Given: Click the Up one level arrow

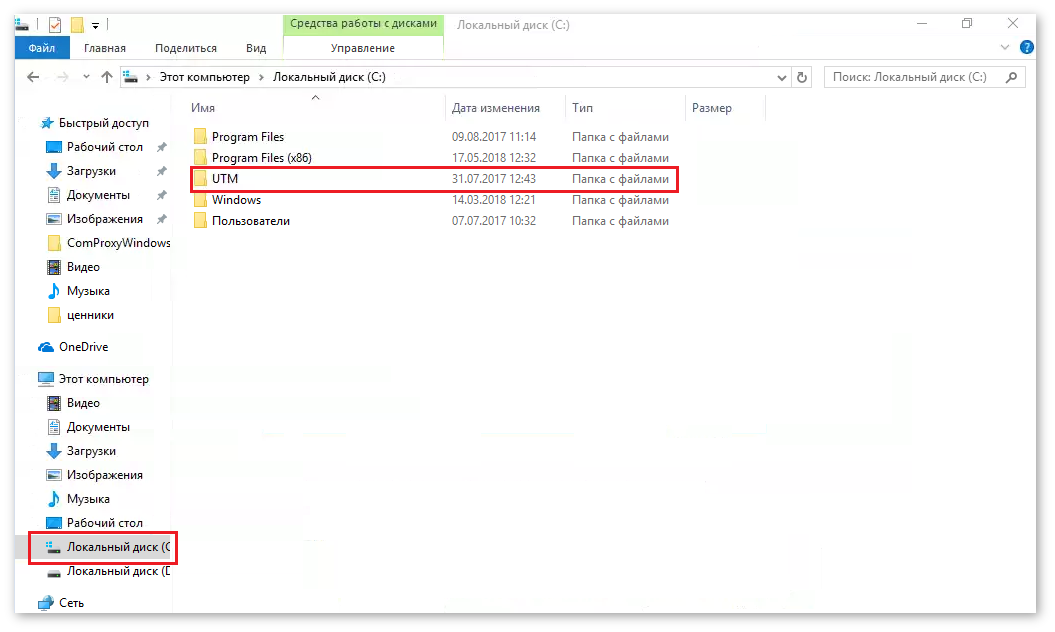Looking at the screenshot, I should (x=107, y=77).
